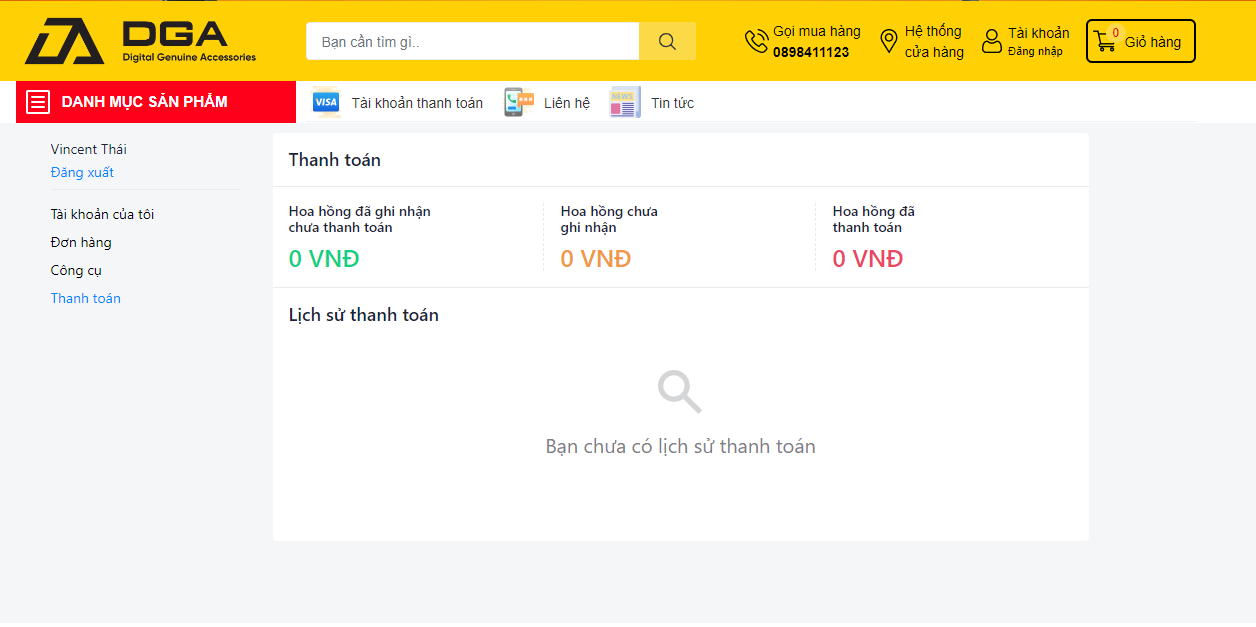
Task: Open Công cụ in the sidebar
Action: point(76,270)
